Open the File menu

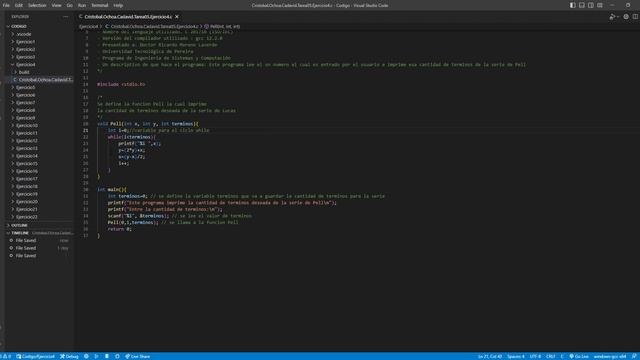point(6,5)
